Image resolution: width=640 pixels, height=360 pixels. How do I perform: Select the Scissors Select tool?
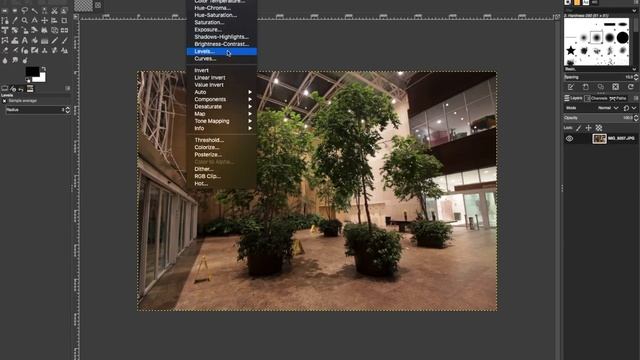point(54,11)
